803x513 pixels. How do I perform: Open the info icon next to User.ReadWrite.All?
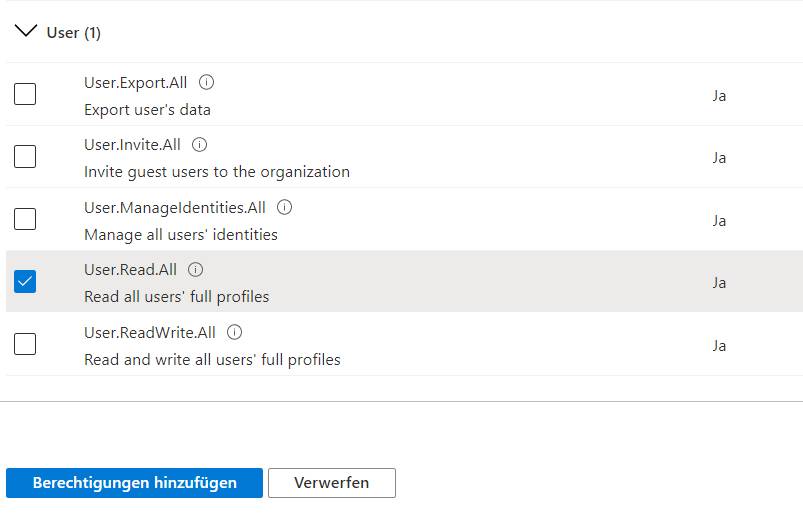click(234, 332)
